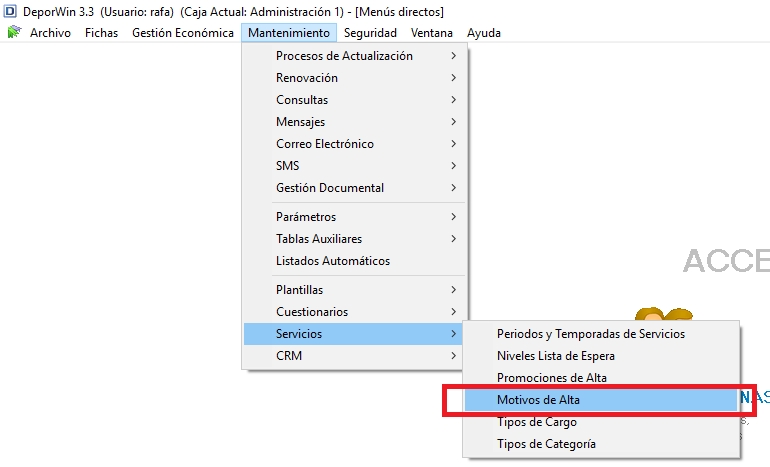The image size is (770, 467).
Task: Click the green icon beside Archivo
Action: (x=14, y=32)
